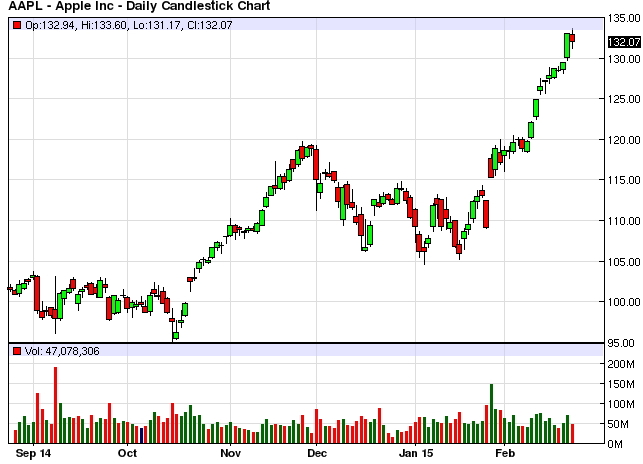Click the single dark blue volume bar

141,435
